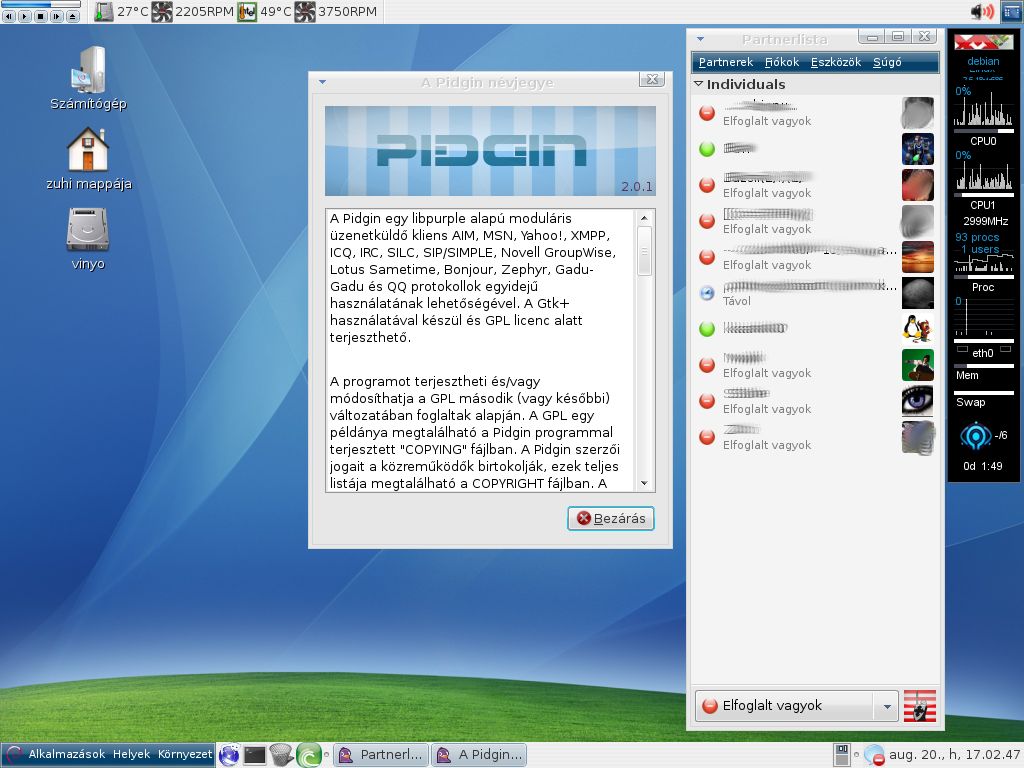The image size is (1024, 768).
Task: Click the Pidgin busy tray icon
Action: (874, 755)
